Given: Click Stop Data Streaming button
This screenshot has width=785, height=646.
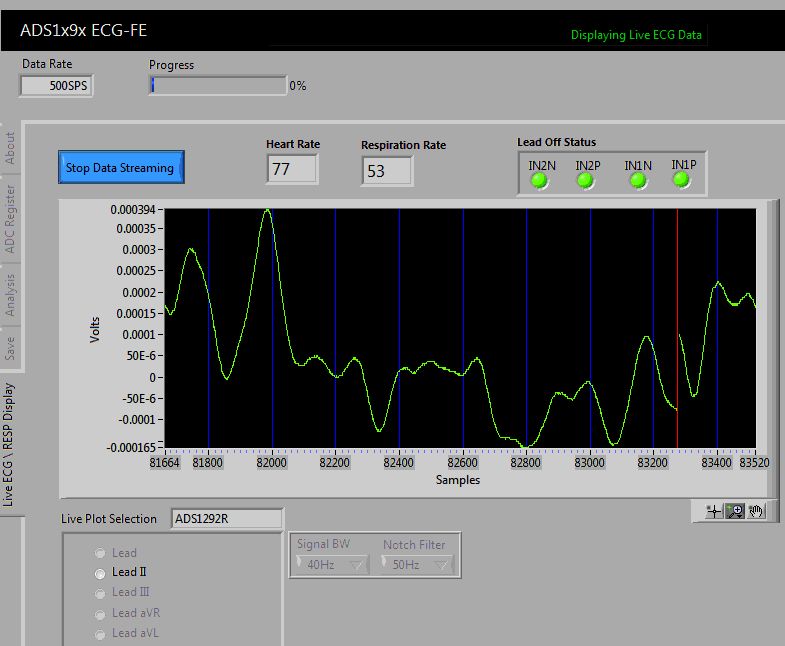Looking at the screenshot, I should pos(121,167).
